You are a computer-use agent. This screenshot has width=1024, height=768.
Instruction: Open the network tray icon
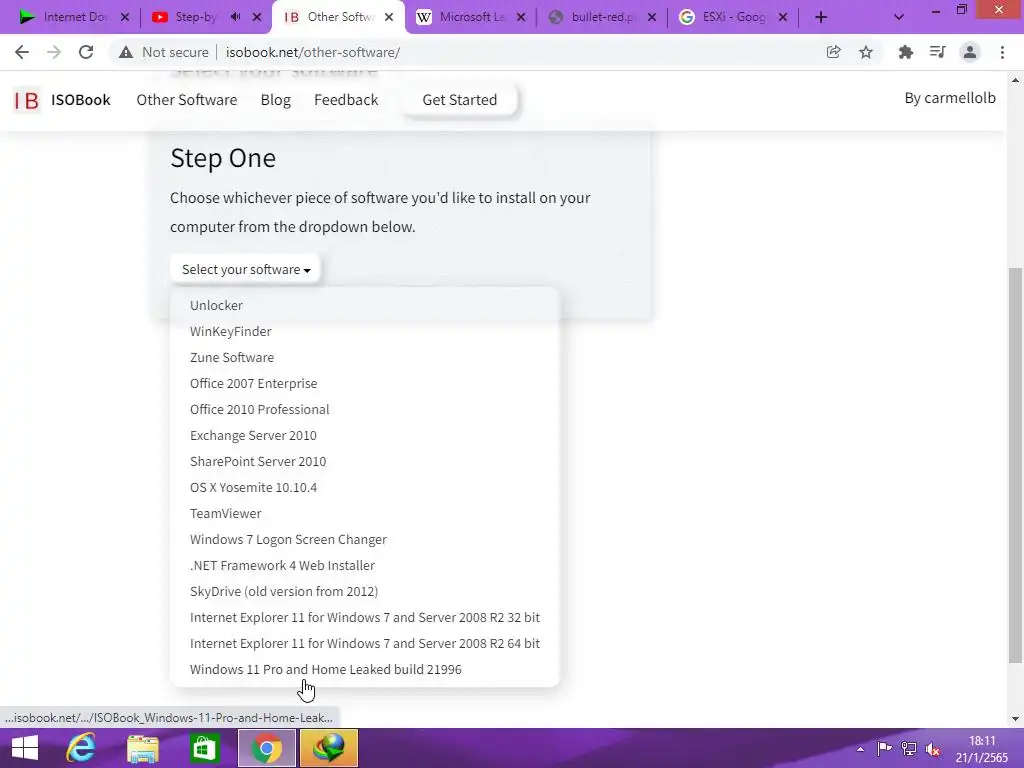(x=908, y=749)
